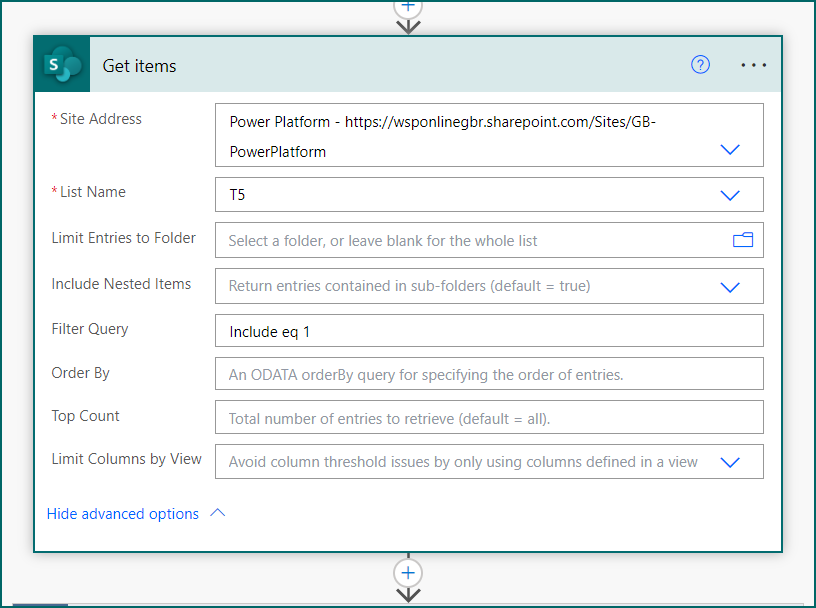Click the Filter Query field with Include eq 1
Image resolution: width=816 pixels, height=608 pixels.
point(489,331)
